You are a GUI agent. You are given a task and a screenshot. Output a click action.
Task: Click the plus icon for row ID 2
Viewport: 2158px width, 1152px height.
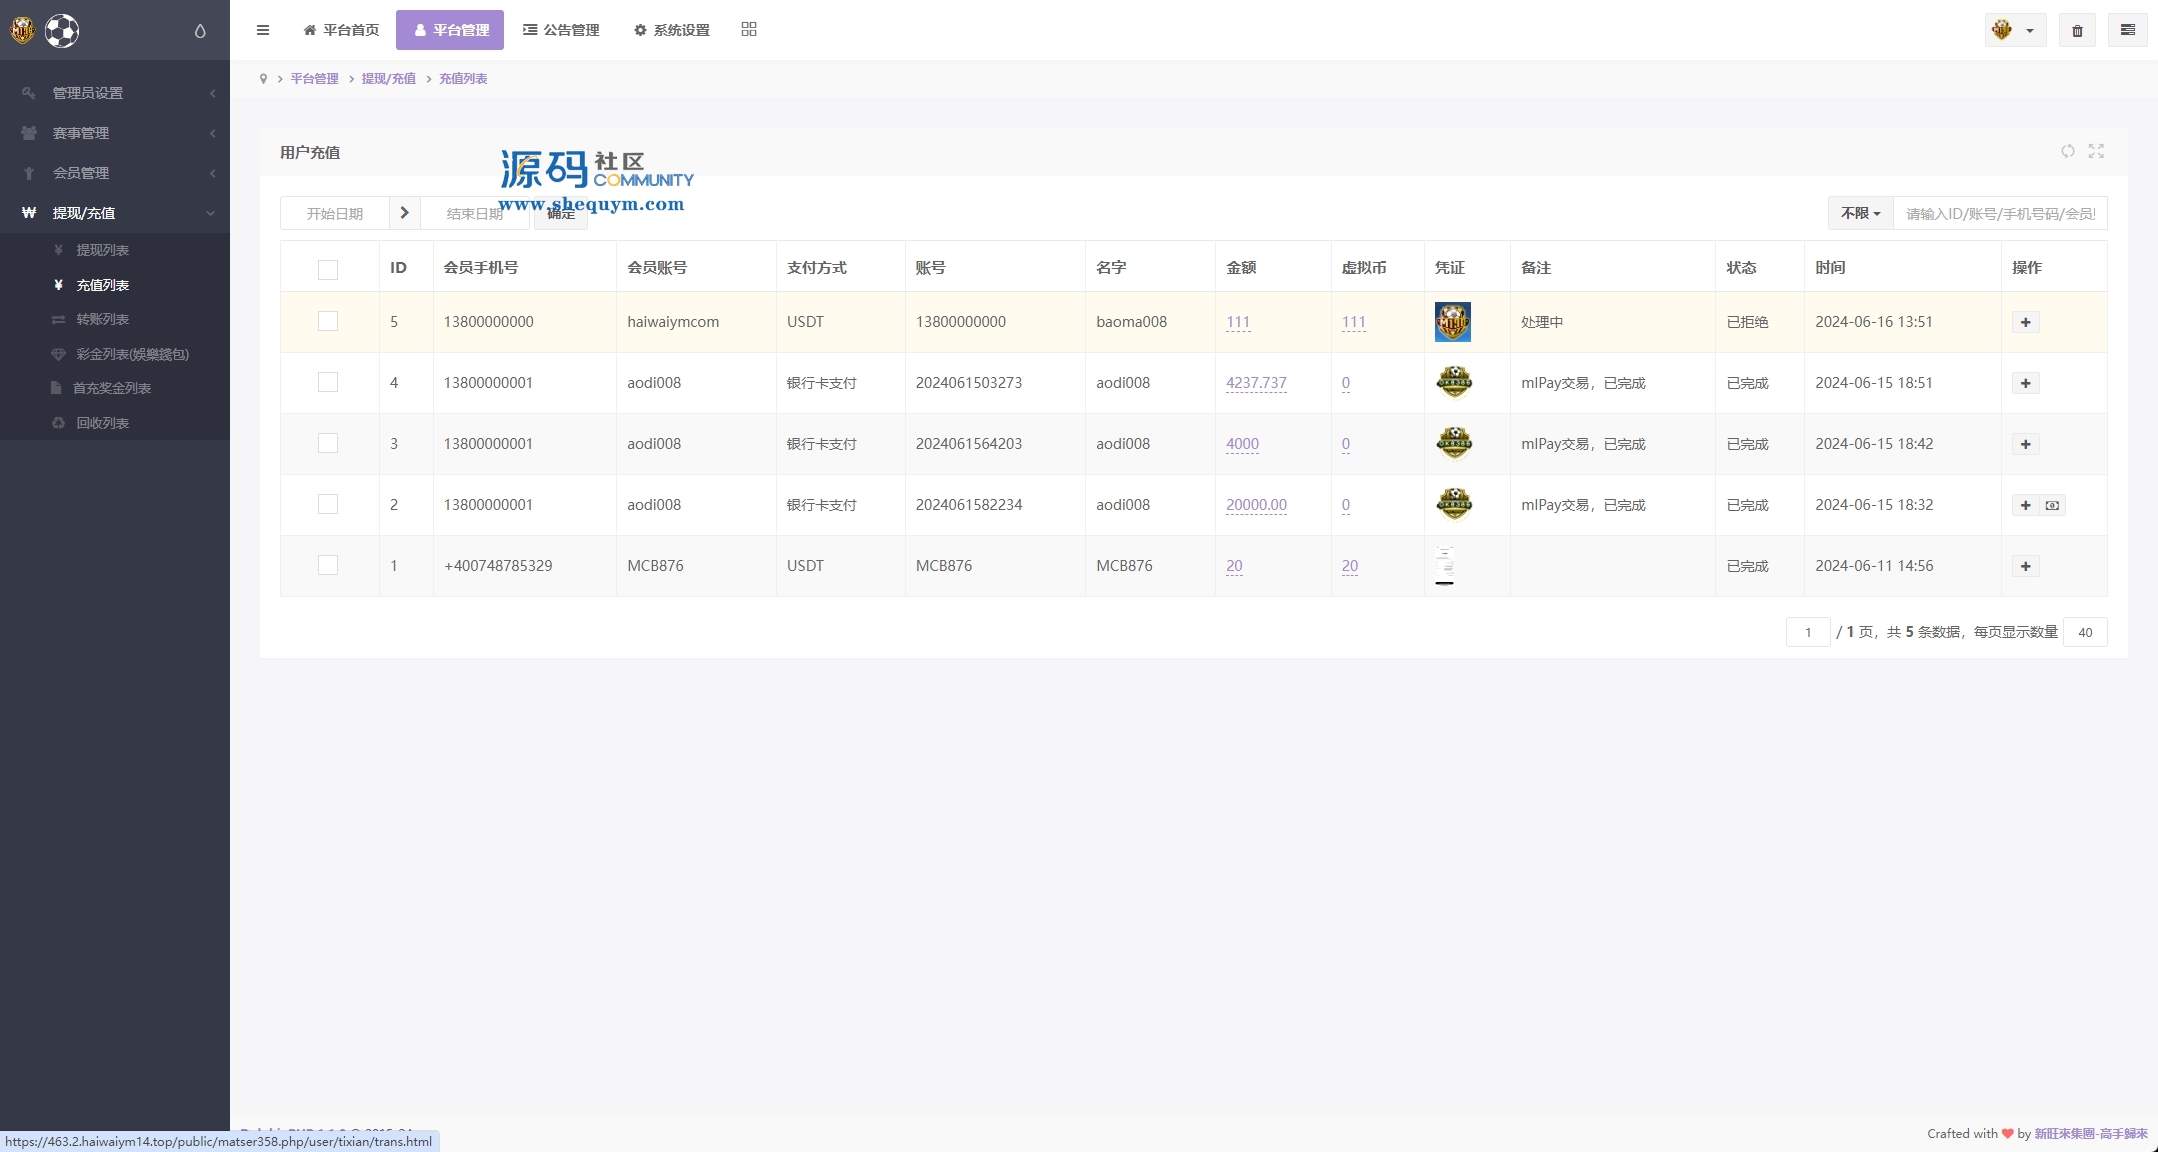point(2026,505)
